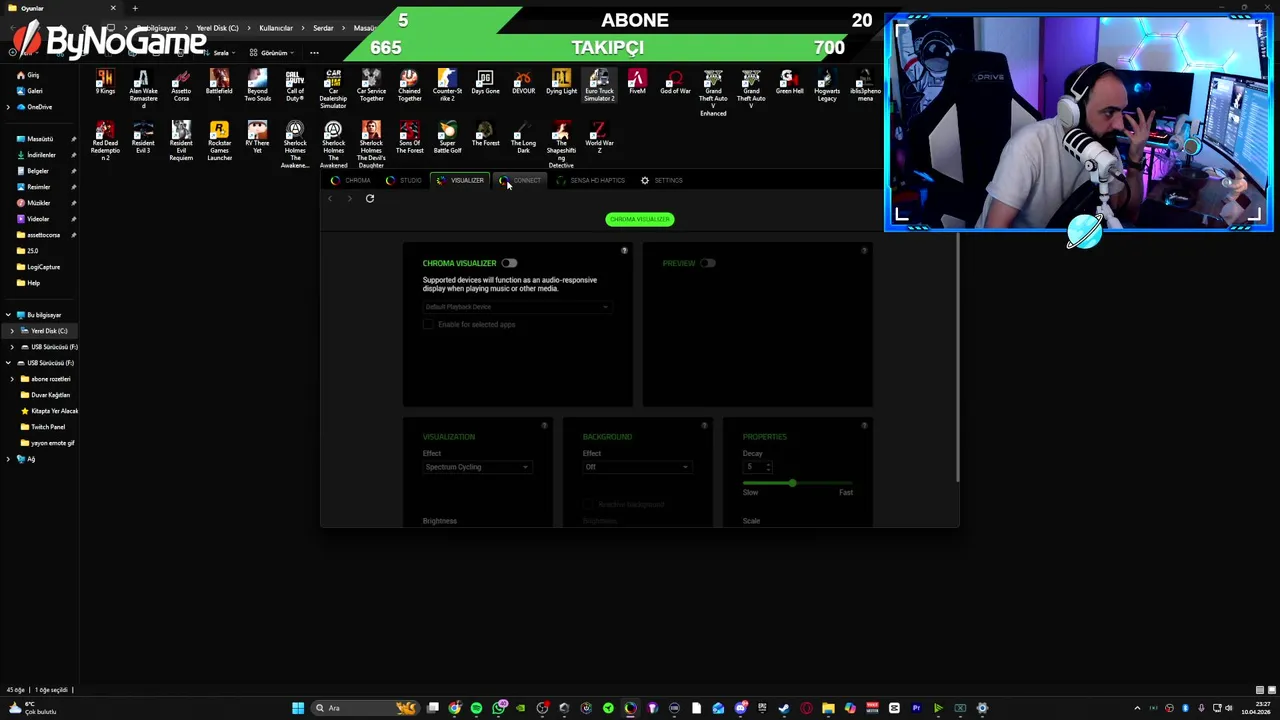Open the SETTINGS tab
This screenshot has height=720, width=1280.
tap(661, 181)
